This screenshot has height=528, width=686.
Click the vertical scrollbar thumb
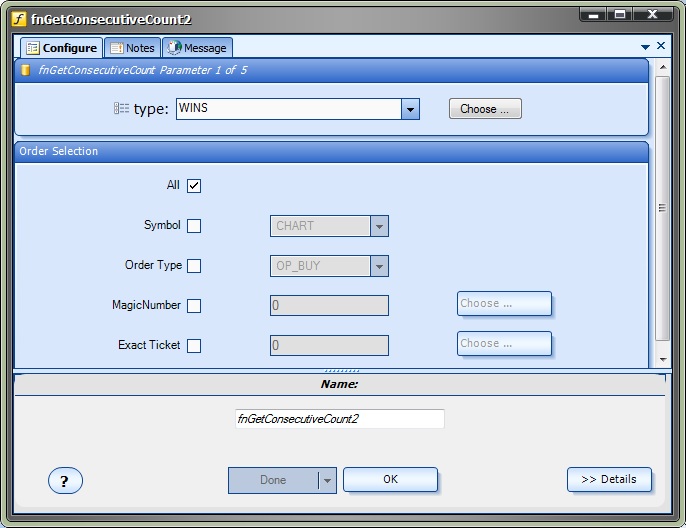(663, 208)
